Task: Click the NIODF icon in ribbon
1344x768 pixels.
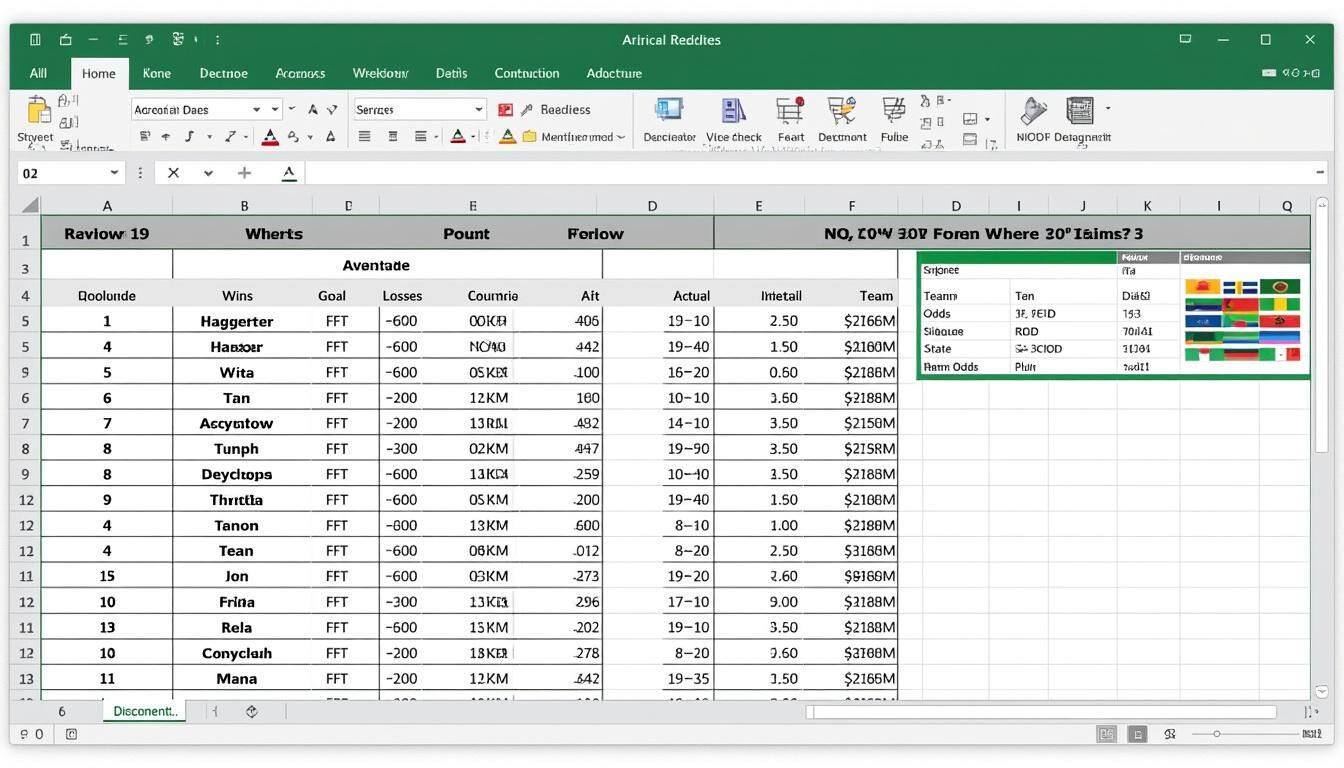Action: coord(1032,111)
